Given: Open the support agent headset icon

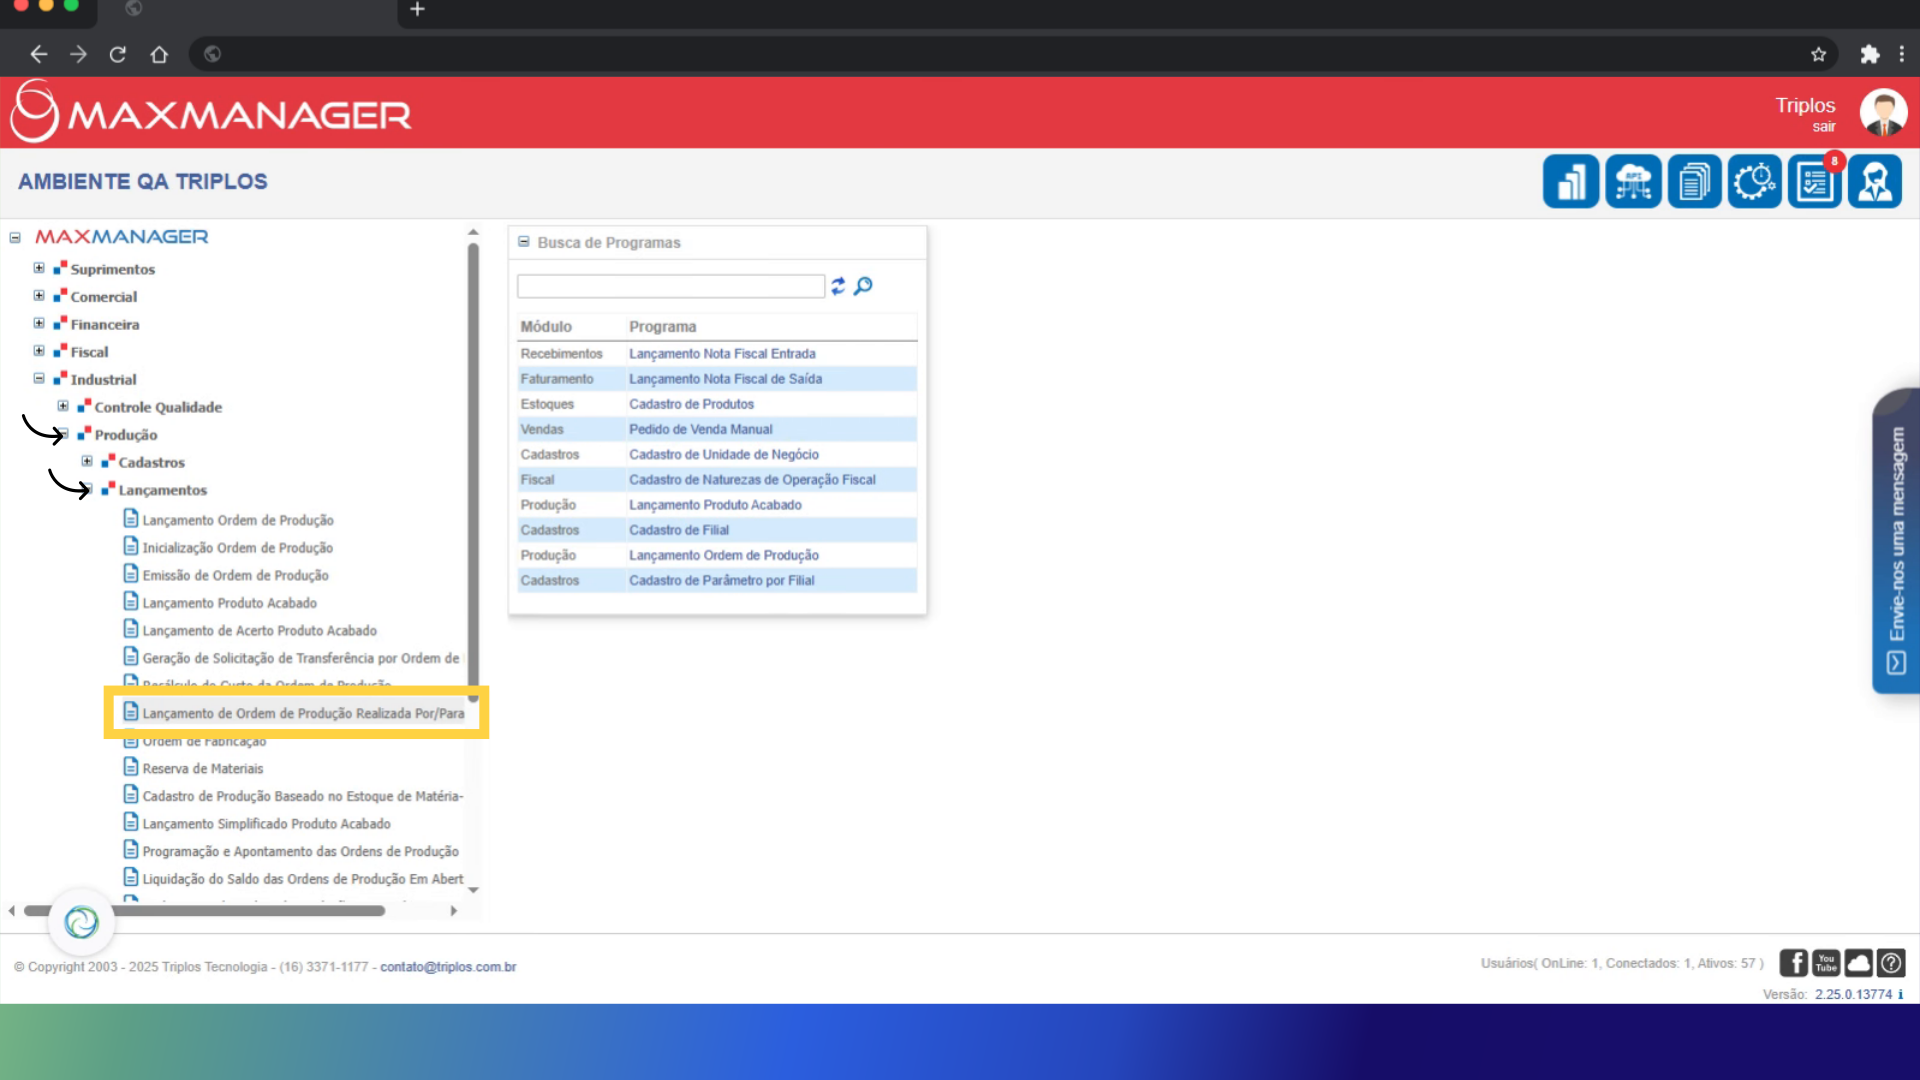Looking at the screenshot, I should [1875, 182].
